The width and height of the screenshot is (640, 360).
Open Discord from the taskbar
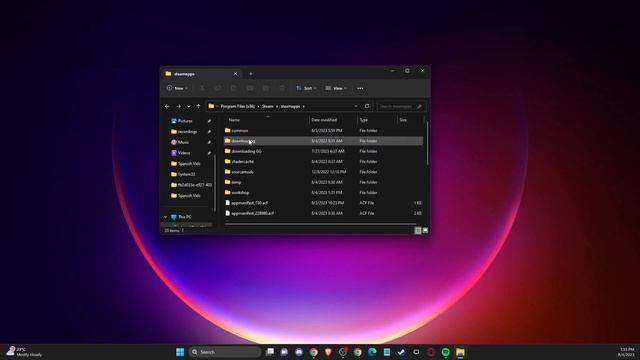pos(299,352)
